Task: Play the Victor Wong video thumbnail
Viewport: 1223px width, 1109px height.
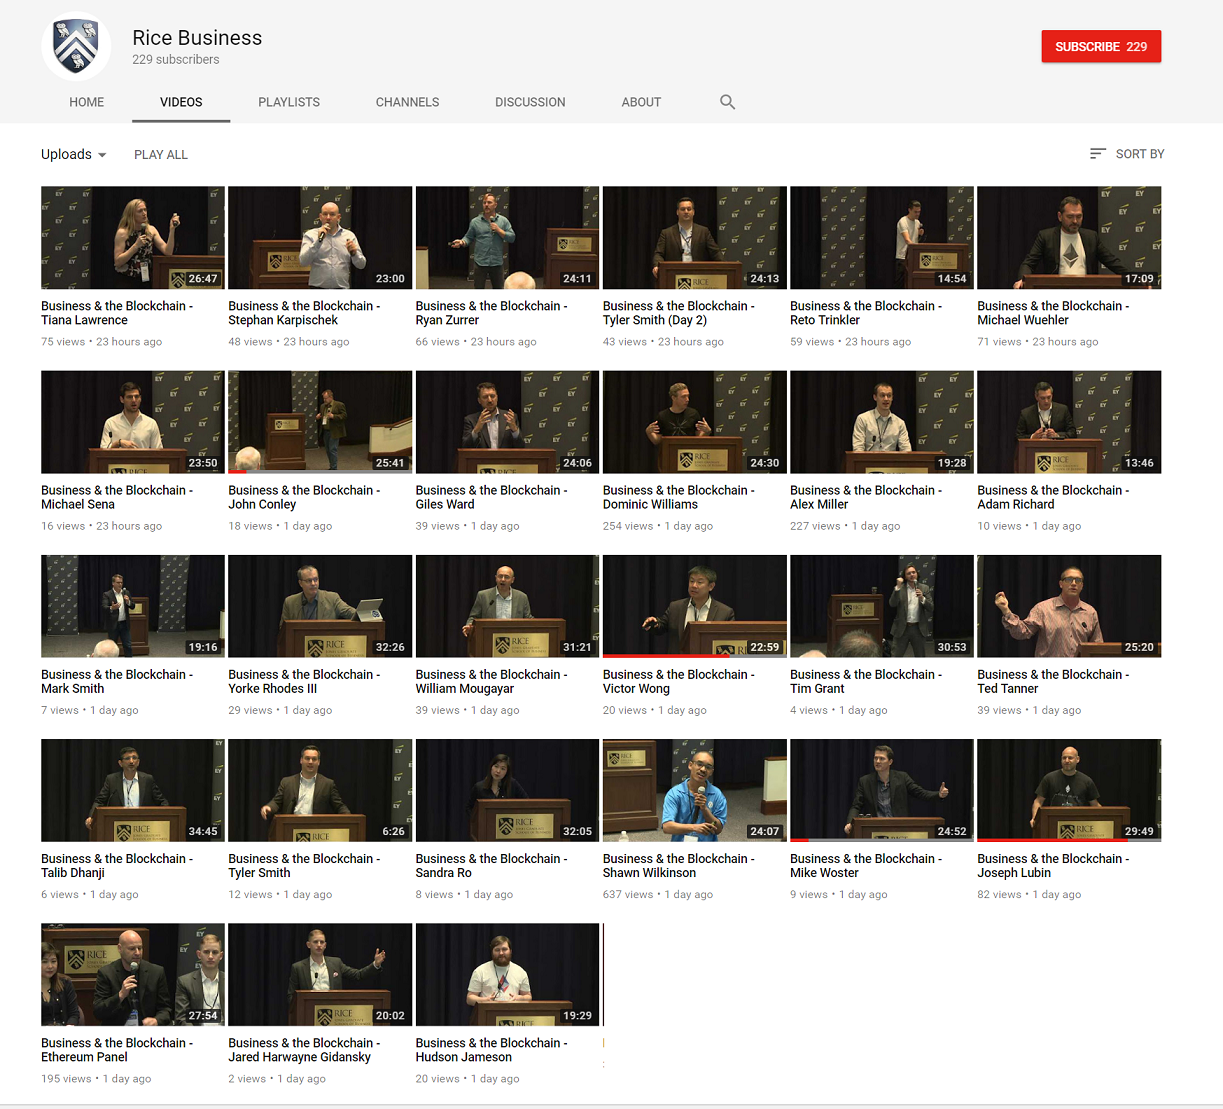Action: pos(695,606)
